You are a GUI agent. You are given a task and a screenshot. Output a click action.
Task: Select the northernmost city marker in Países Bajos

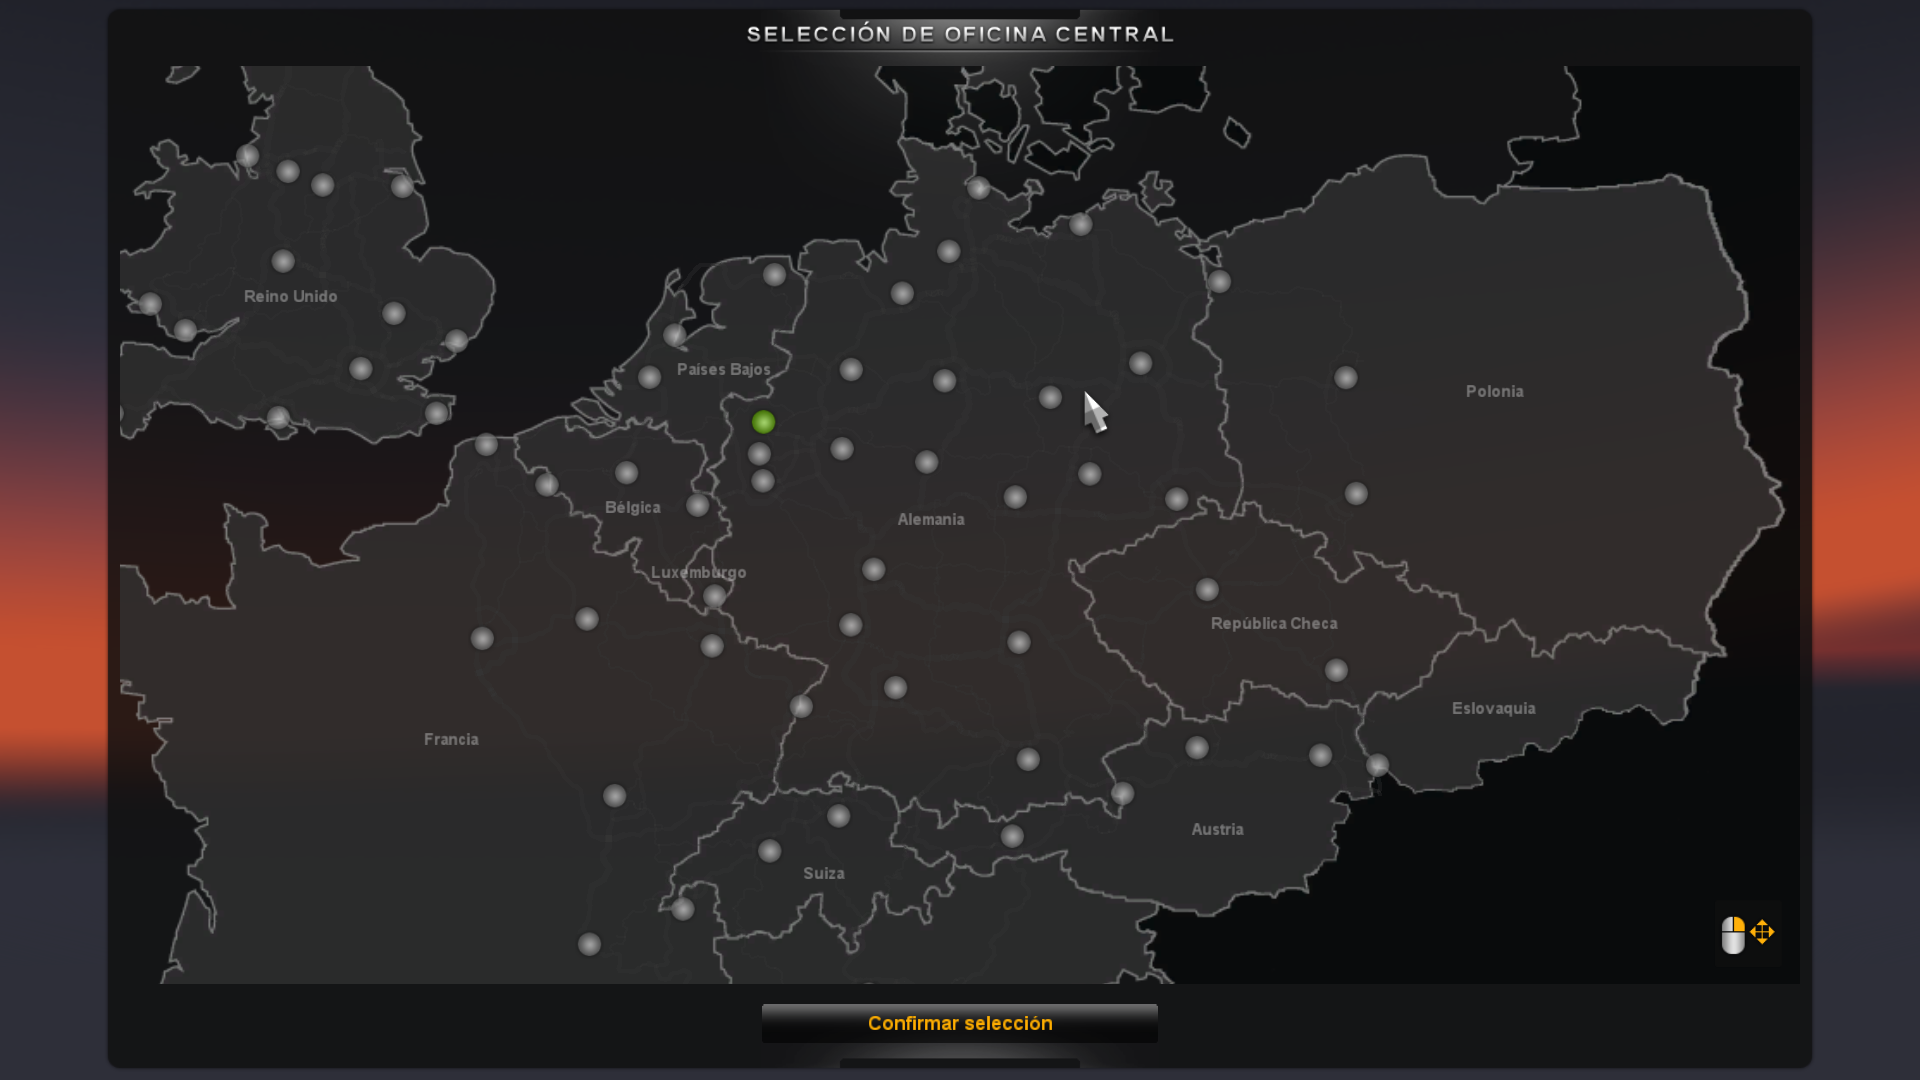click(774, 275)
